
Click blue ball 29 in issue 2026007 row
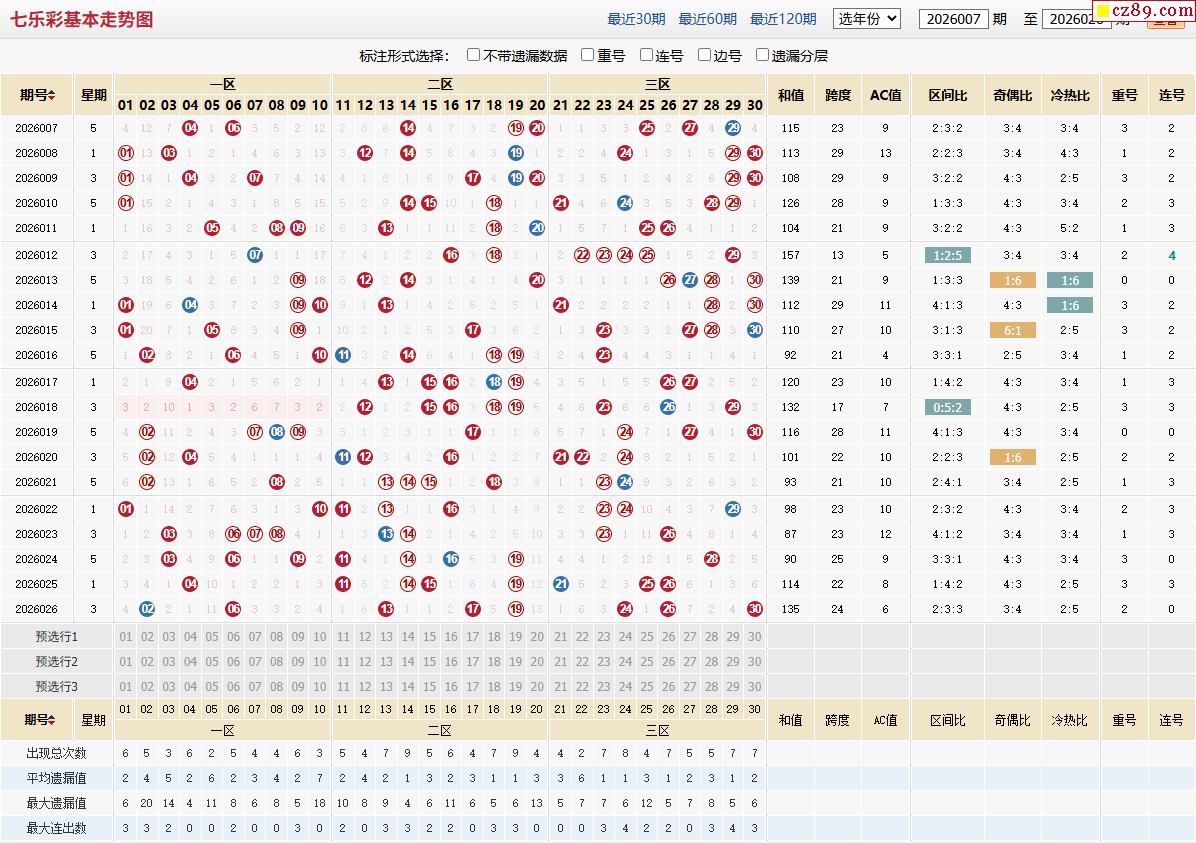(733, 128)
